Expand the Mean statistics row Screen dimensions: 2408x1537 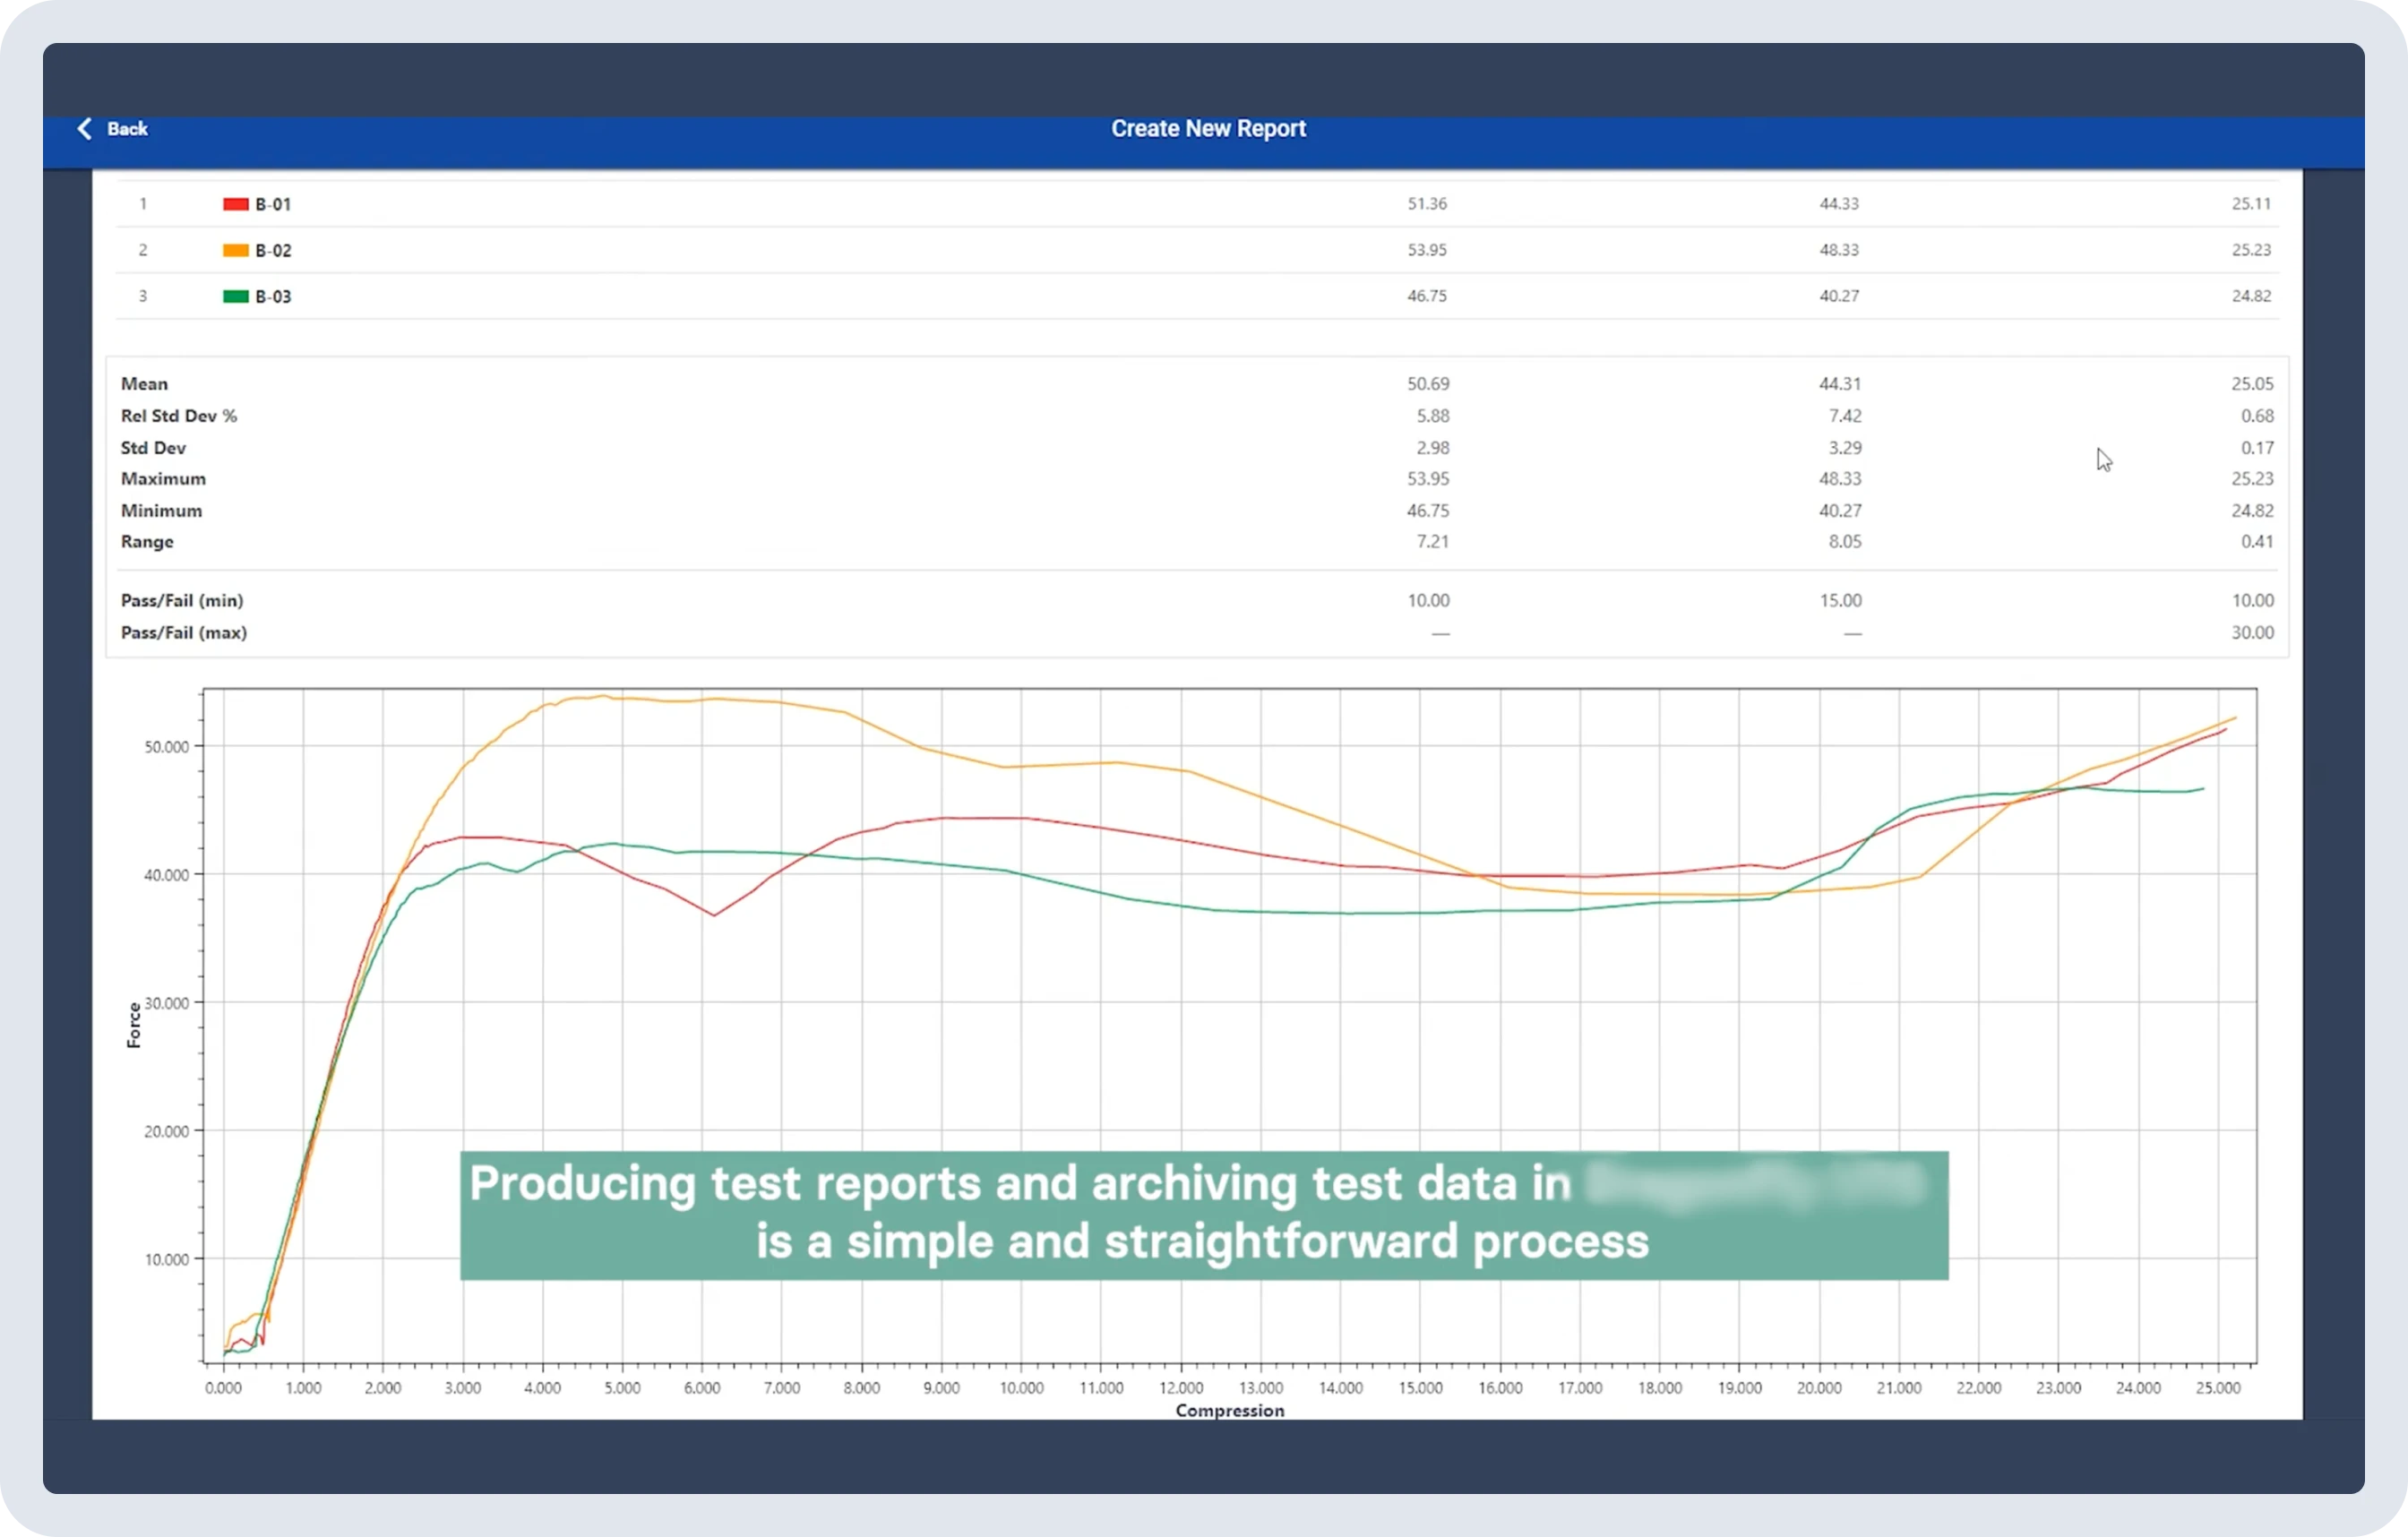pyautogui.click(x=144, y=384)
